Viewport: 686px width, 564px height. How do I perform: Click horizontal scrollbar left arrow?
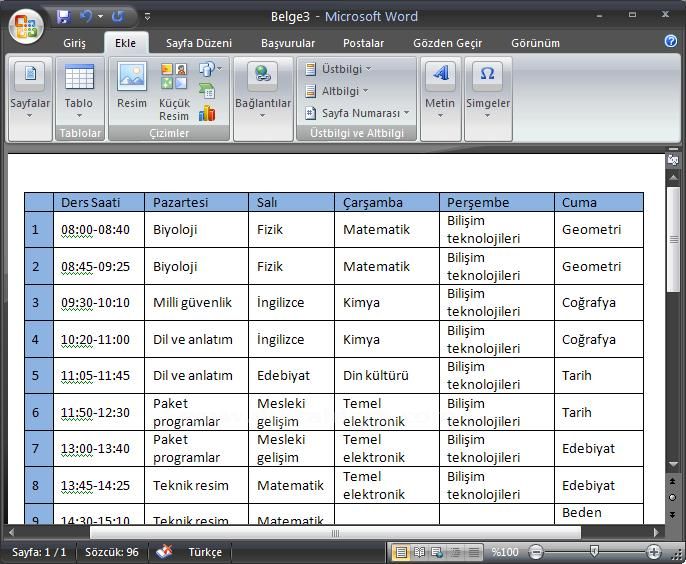(12, 532)
